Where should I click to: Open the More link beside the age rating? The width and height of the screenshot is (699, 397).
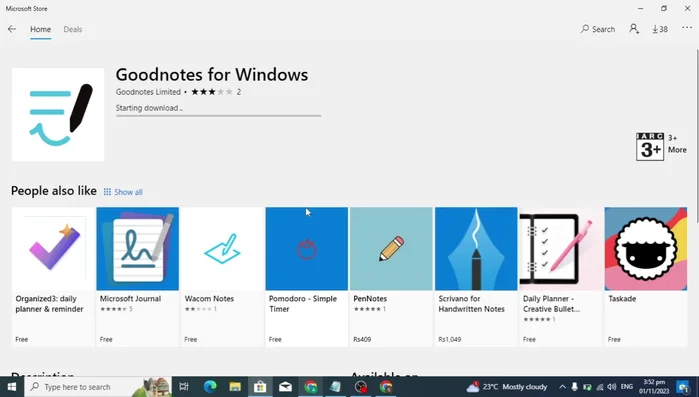tap(677, 150)
